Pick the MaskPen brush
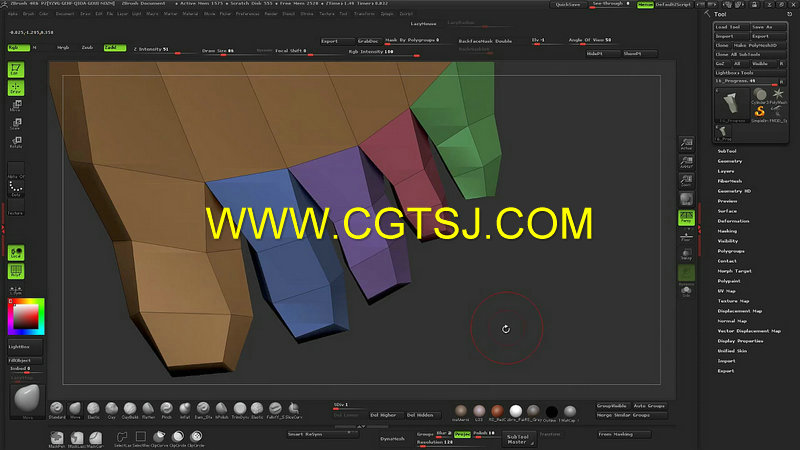This screenshot has width=800, height=450. pos(57,439)
